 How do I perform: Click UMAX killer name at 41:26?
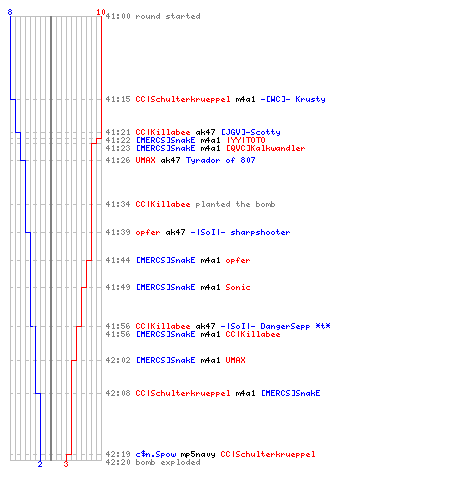coord(145,160)
